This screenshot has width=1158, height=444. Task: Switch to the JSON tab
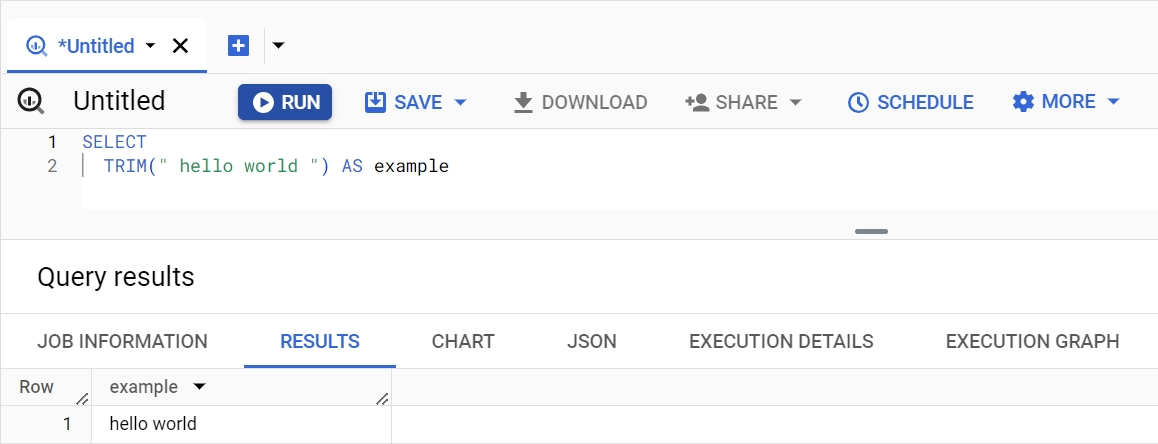(592, 341)
